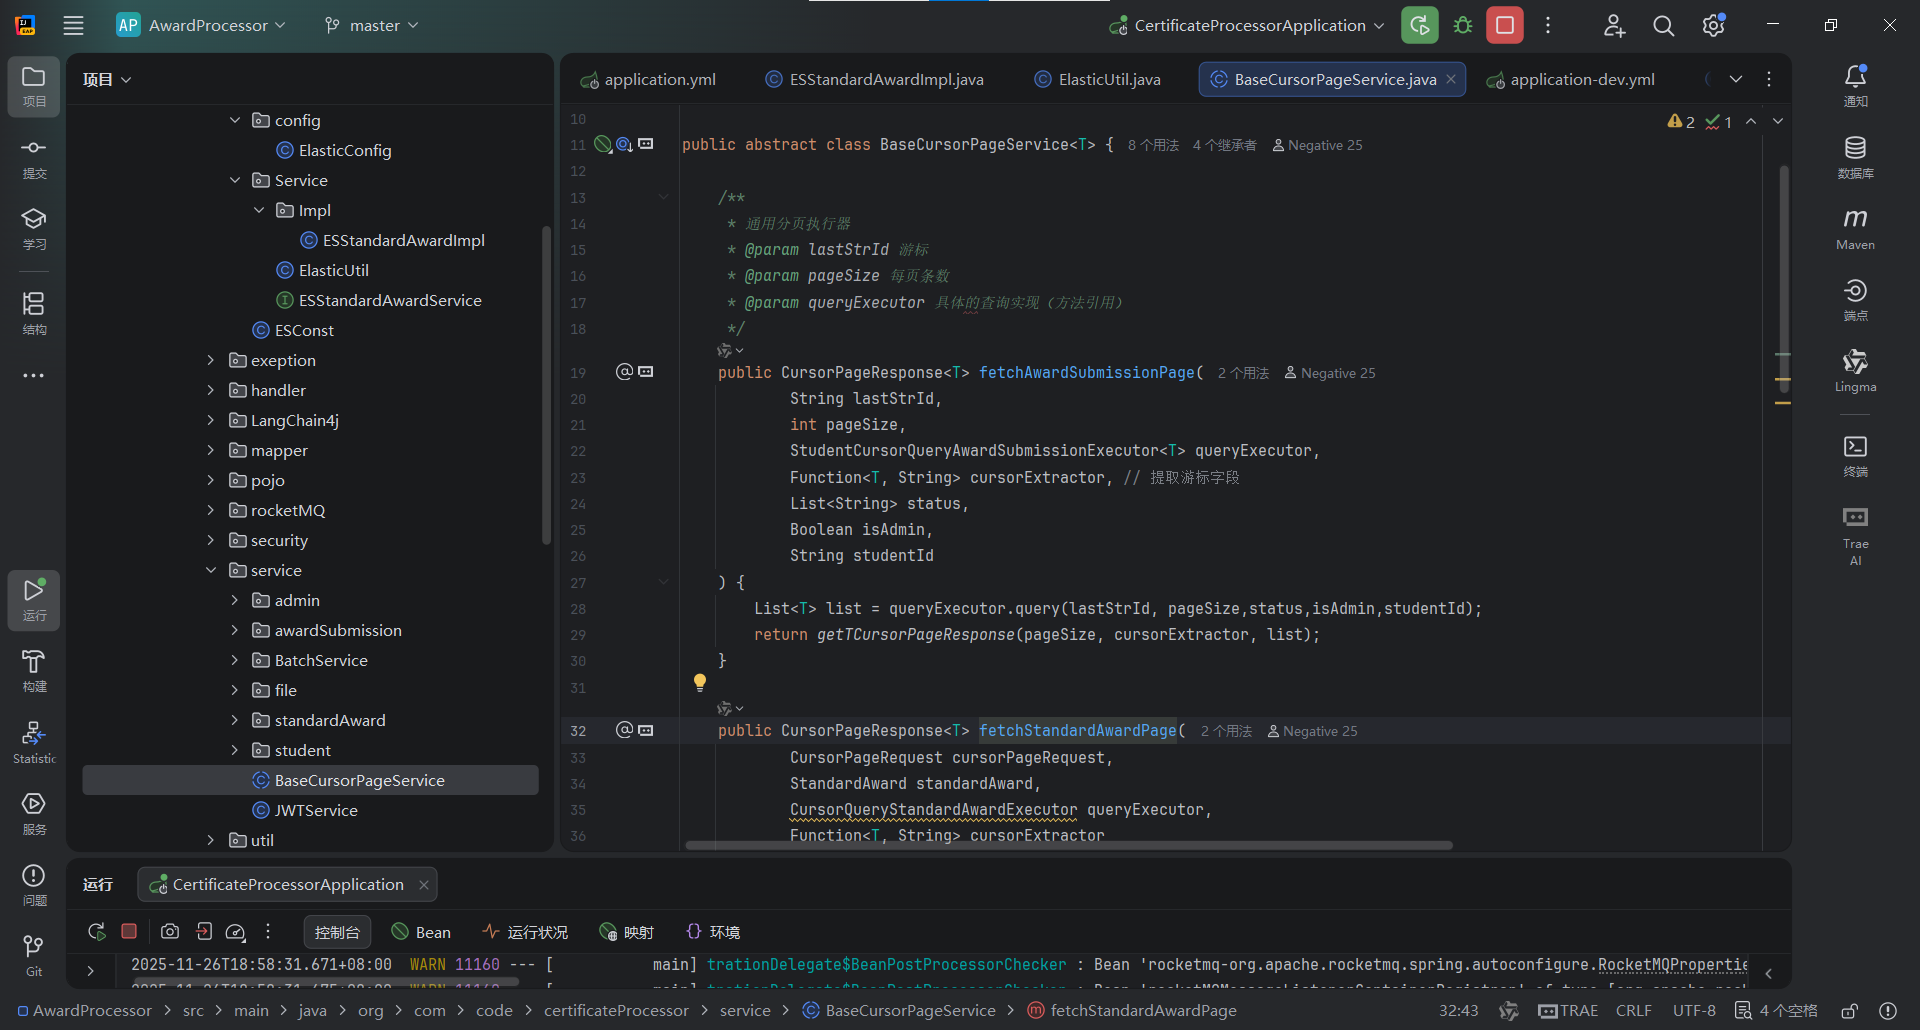Open ElasticConfig class in tree
1920x1030 pixels.
click(x=334, y=150)
